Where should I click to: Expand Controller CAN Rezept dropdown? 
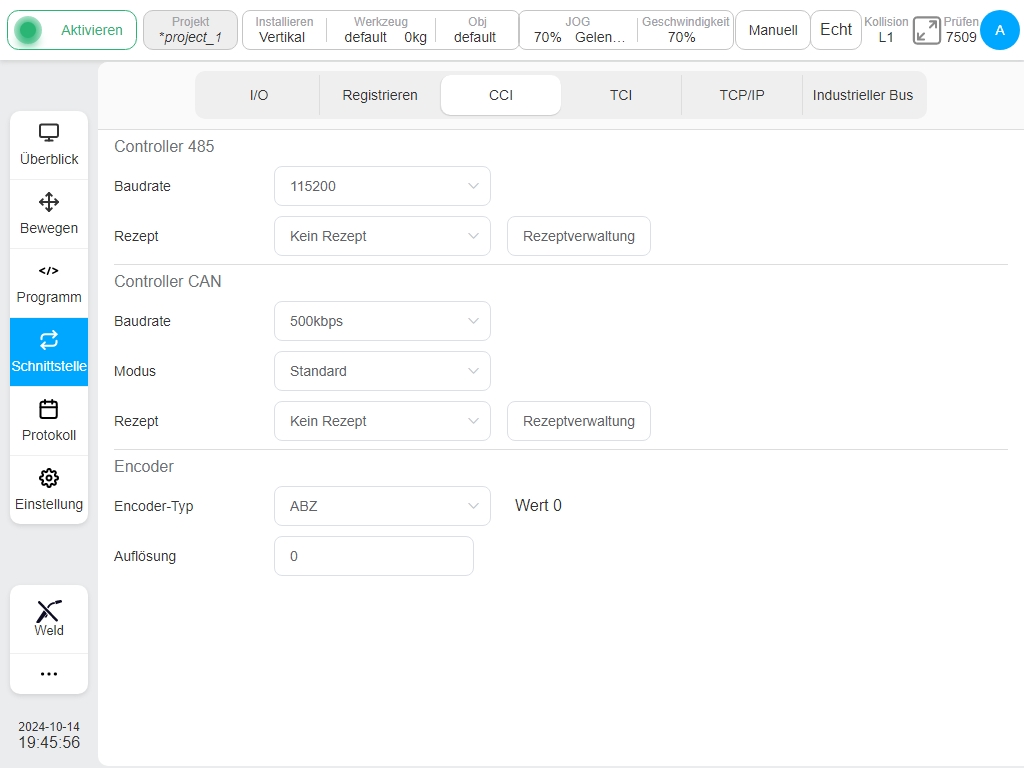382,421
